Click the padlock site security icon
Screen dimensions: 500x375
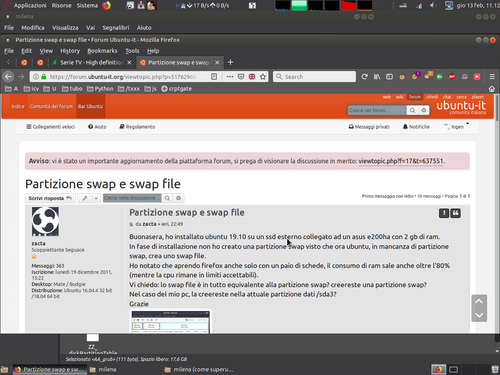point(44,77)
